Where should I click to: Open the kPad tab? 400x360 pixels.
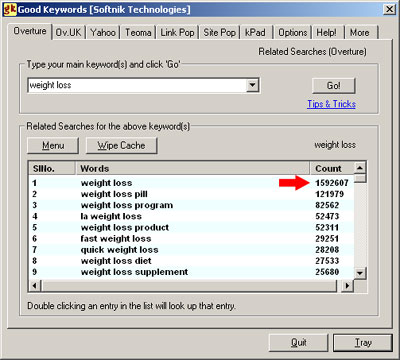click(255, 33)
